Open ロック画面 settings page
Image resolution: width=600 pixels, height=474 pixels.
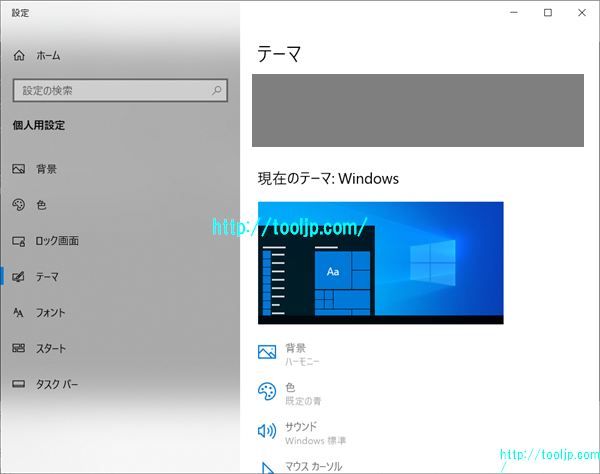(x=57, y=241)
